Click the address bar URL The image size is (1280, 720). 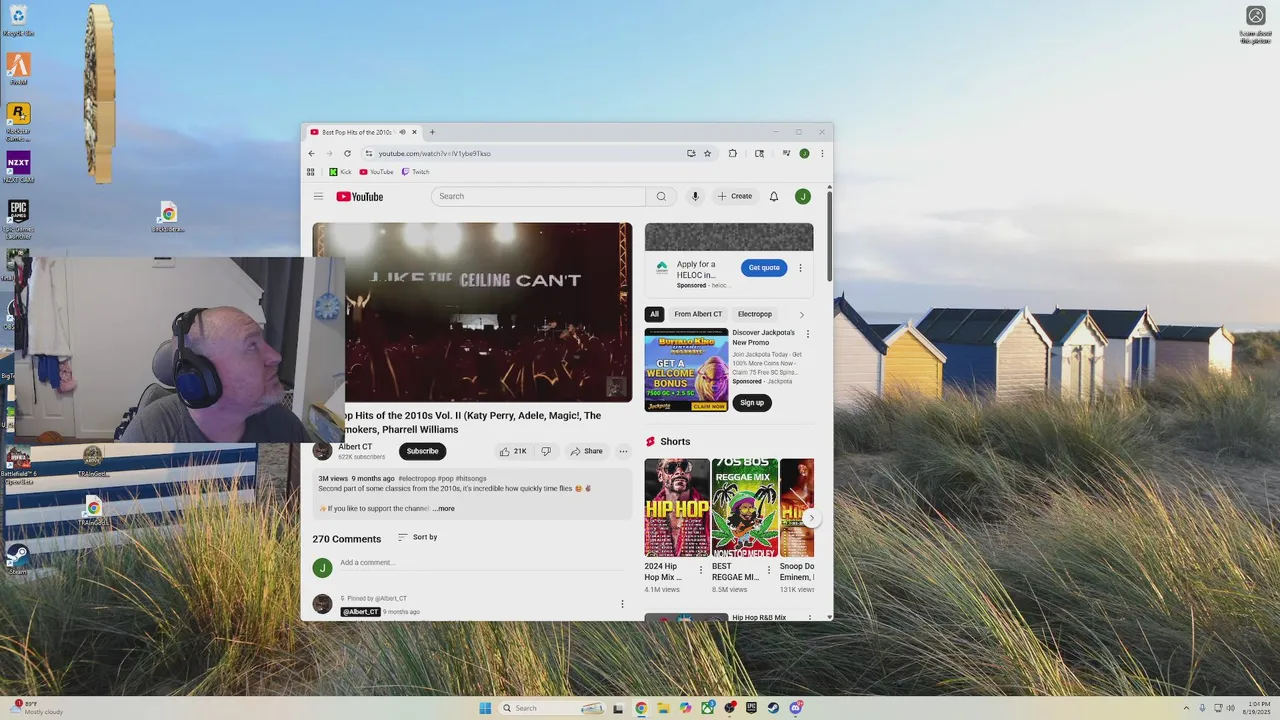coord(434,153)
